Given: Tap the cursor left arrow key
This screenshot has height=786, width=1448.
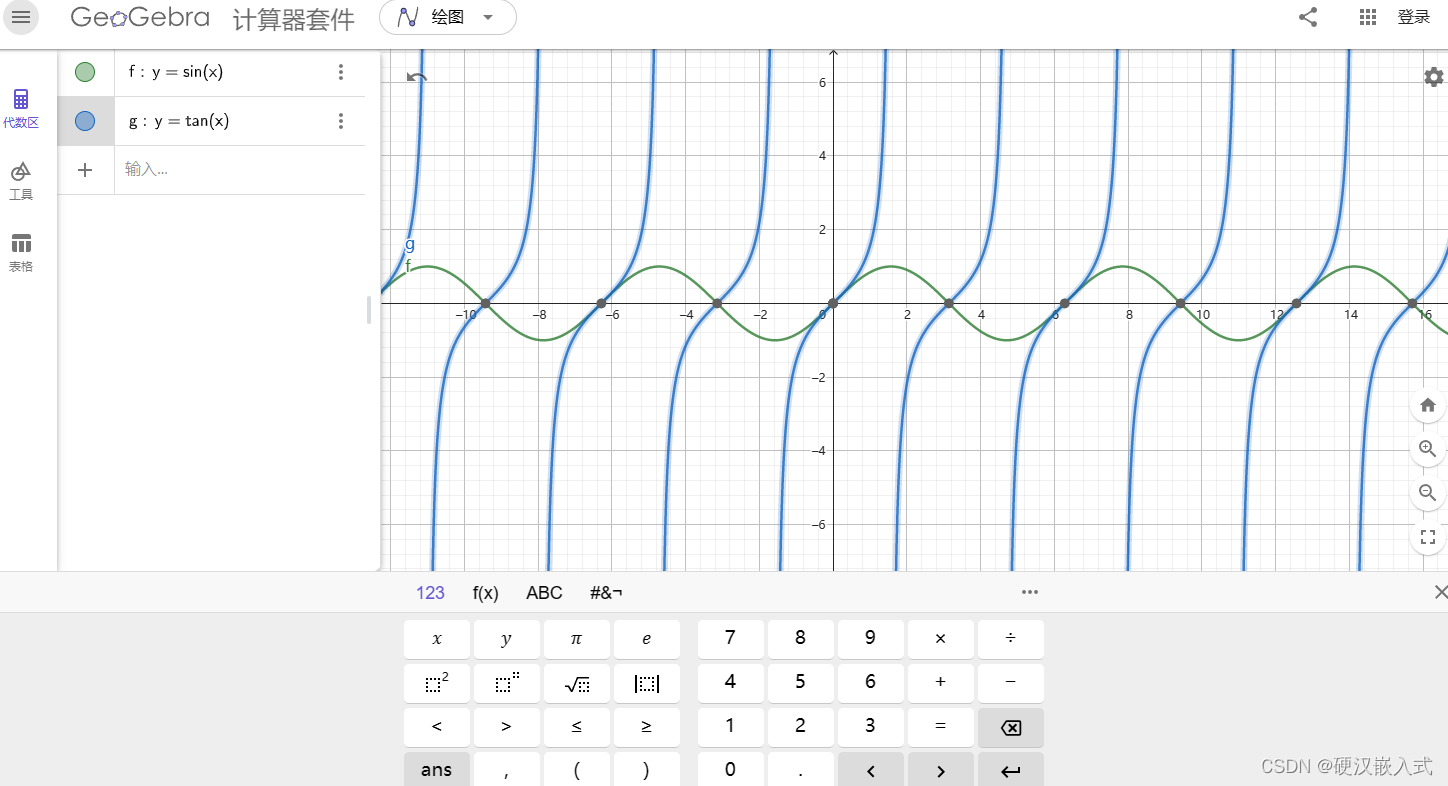Looking at the screenshot, I should pos(871,769).
